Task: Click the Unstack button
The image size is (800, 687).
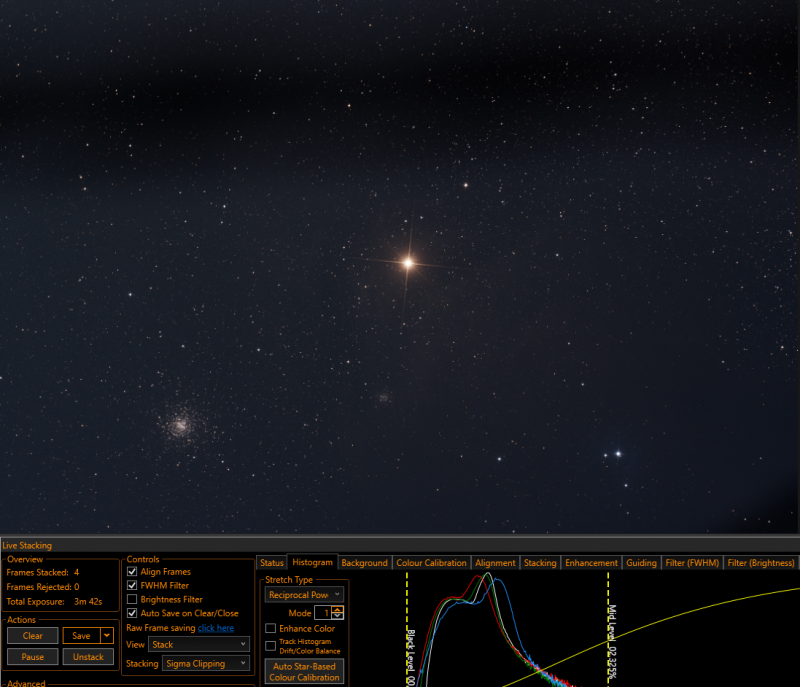Action: pos(88,656)
